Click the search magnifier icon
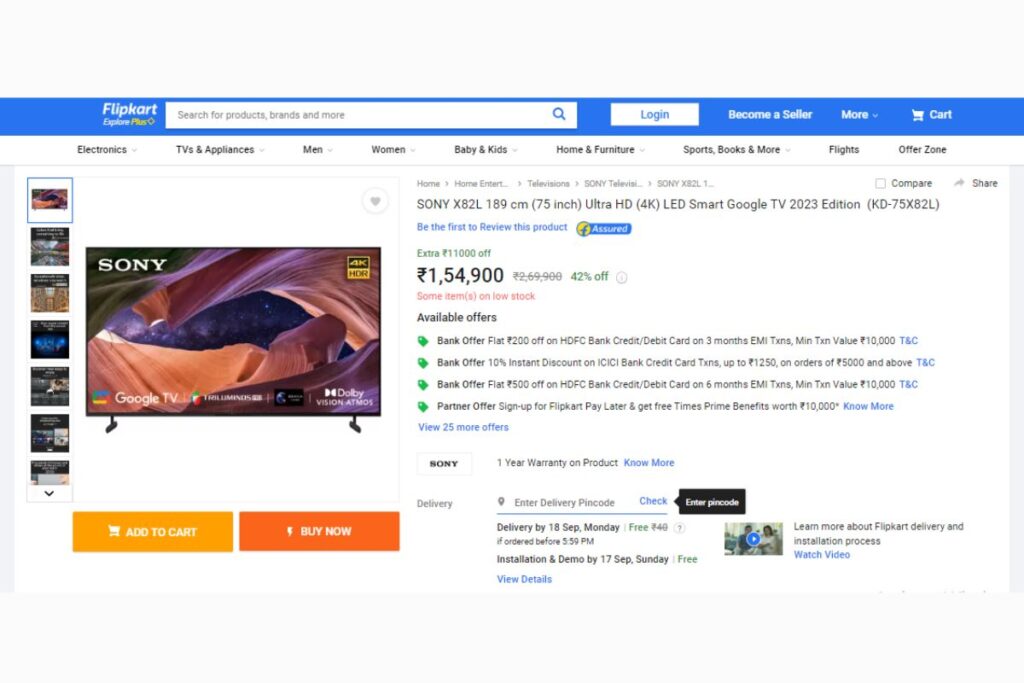This screenshot has height=683, width=1024. click(x=559, y=114)
